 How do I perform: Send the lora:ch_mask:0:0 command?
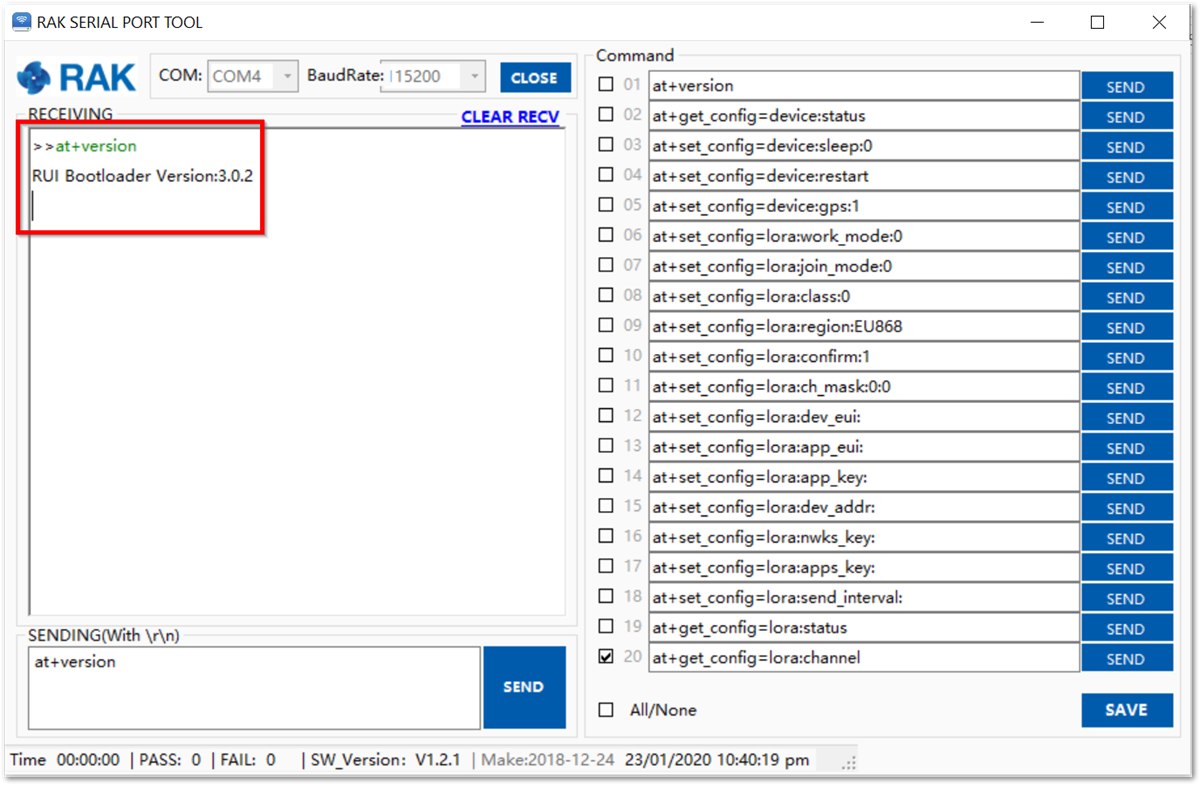(x=1126, y=388)
